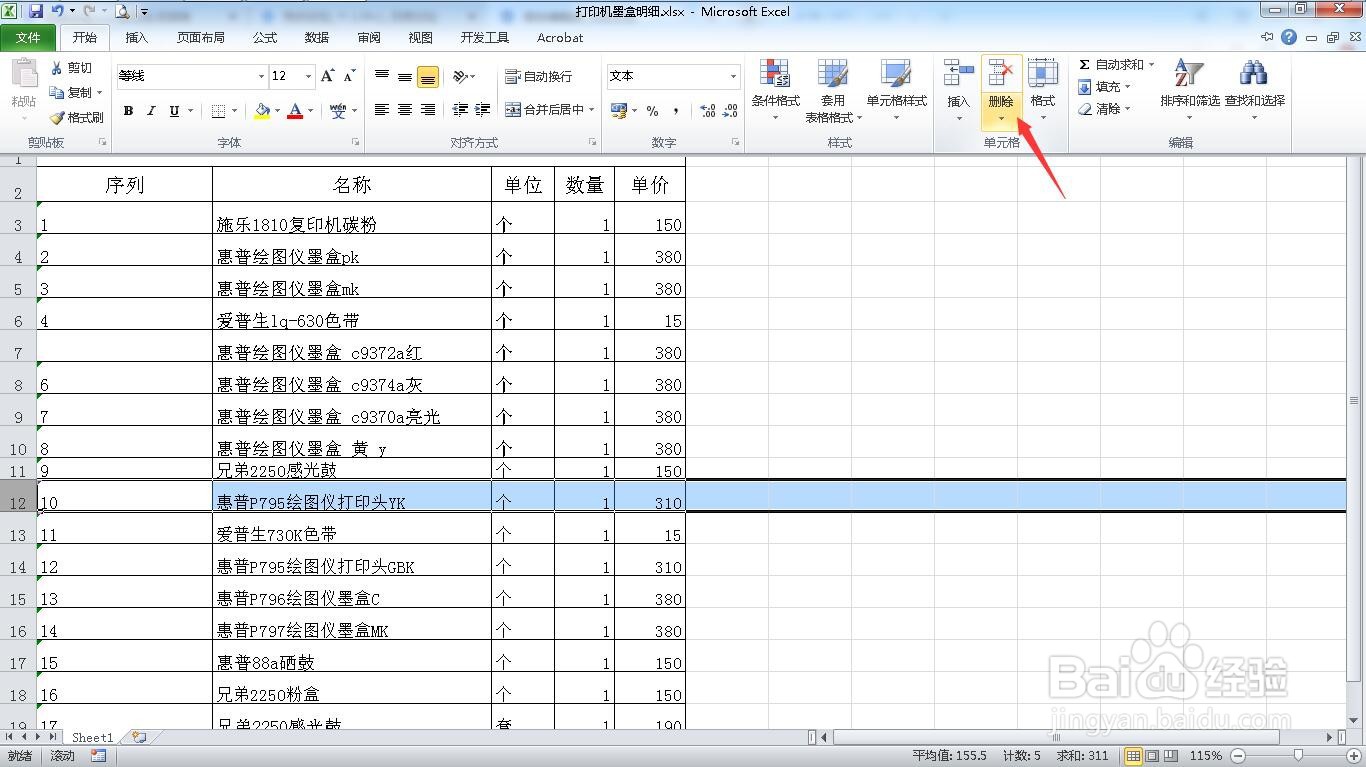
Task: Toggle Italic formatting
Action: coord(151,111)
